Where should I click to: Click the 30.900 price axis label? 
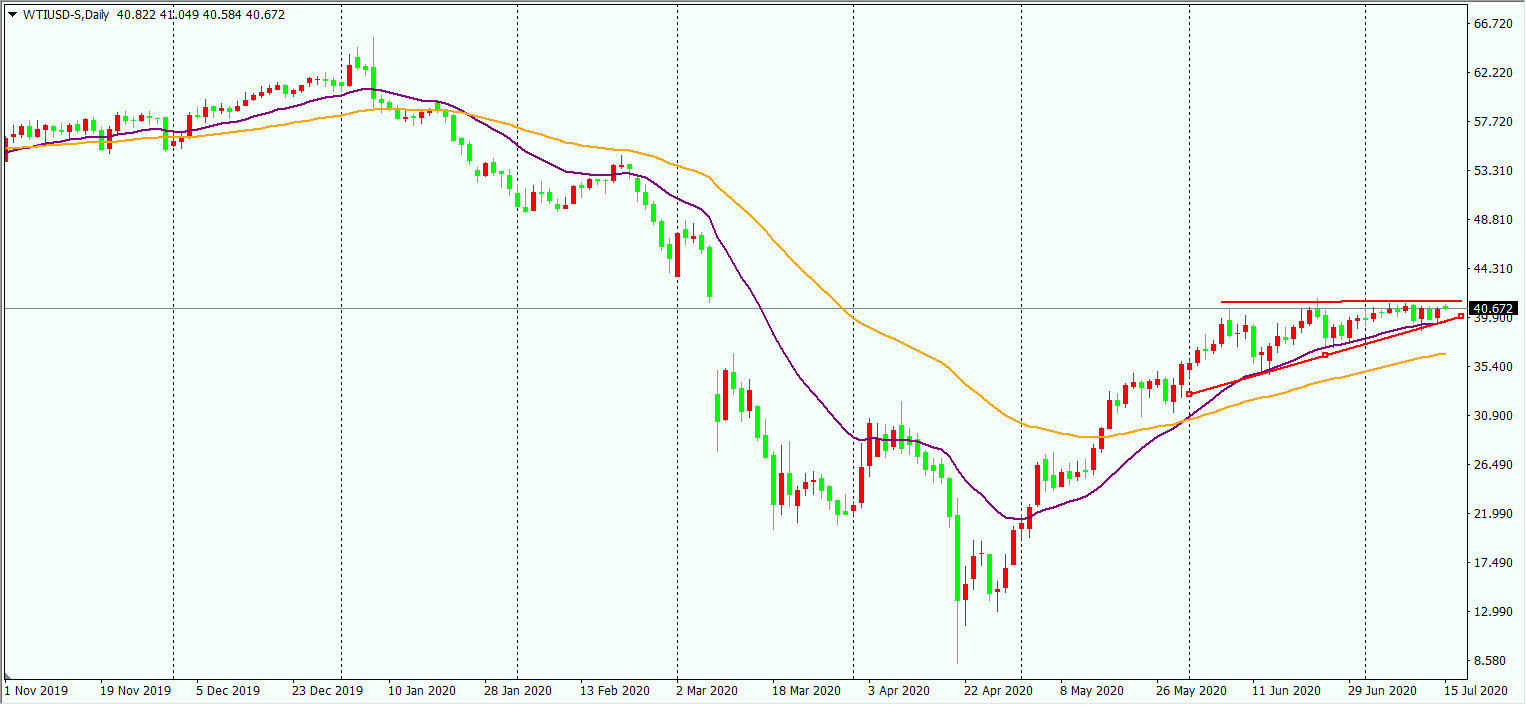pos(1493,416)
